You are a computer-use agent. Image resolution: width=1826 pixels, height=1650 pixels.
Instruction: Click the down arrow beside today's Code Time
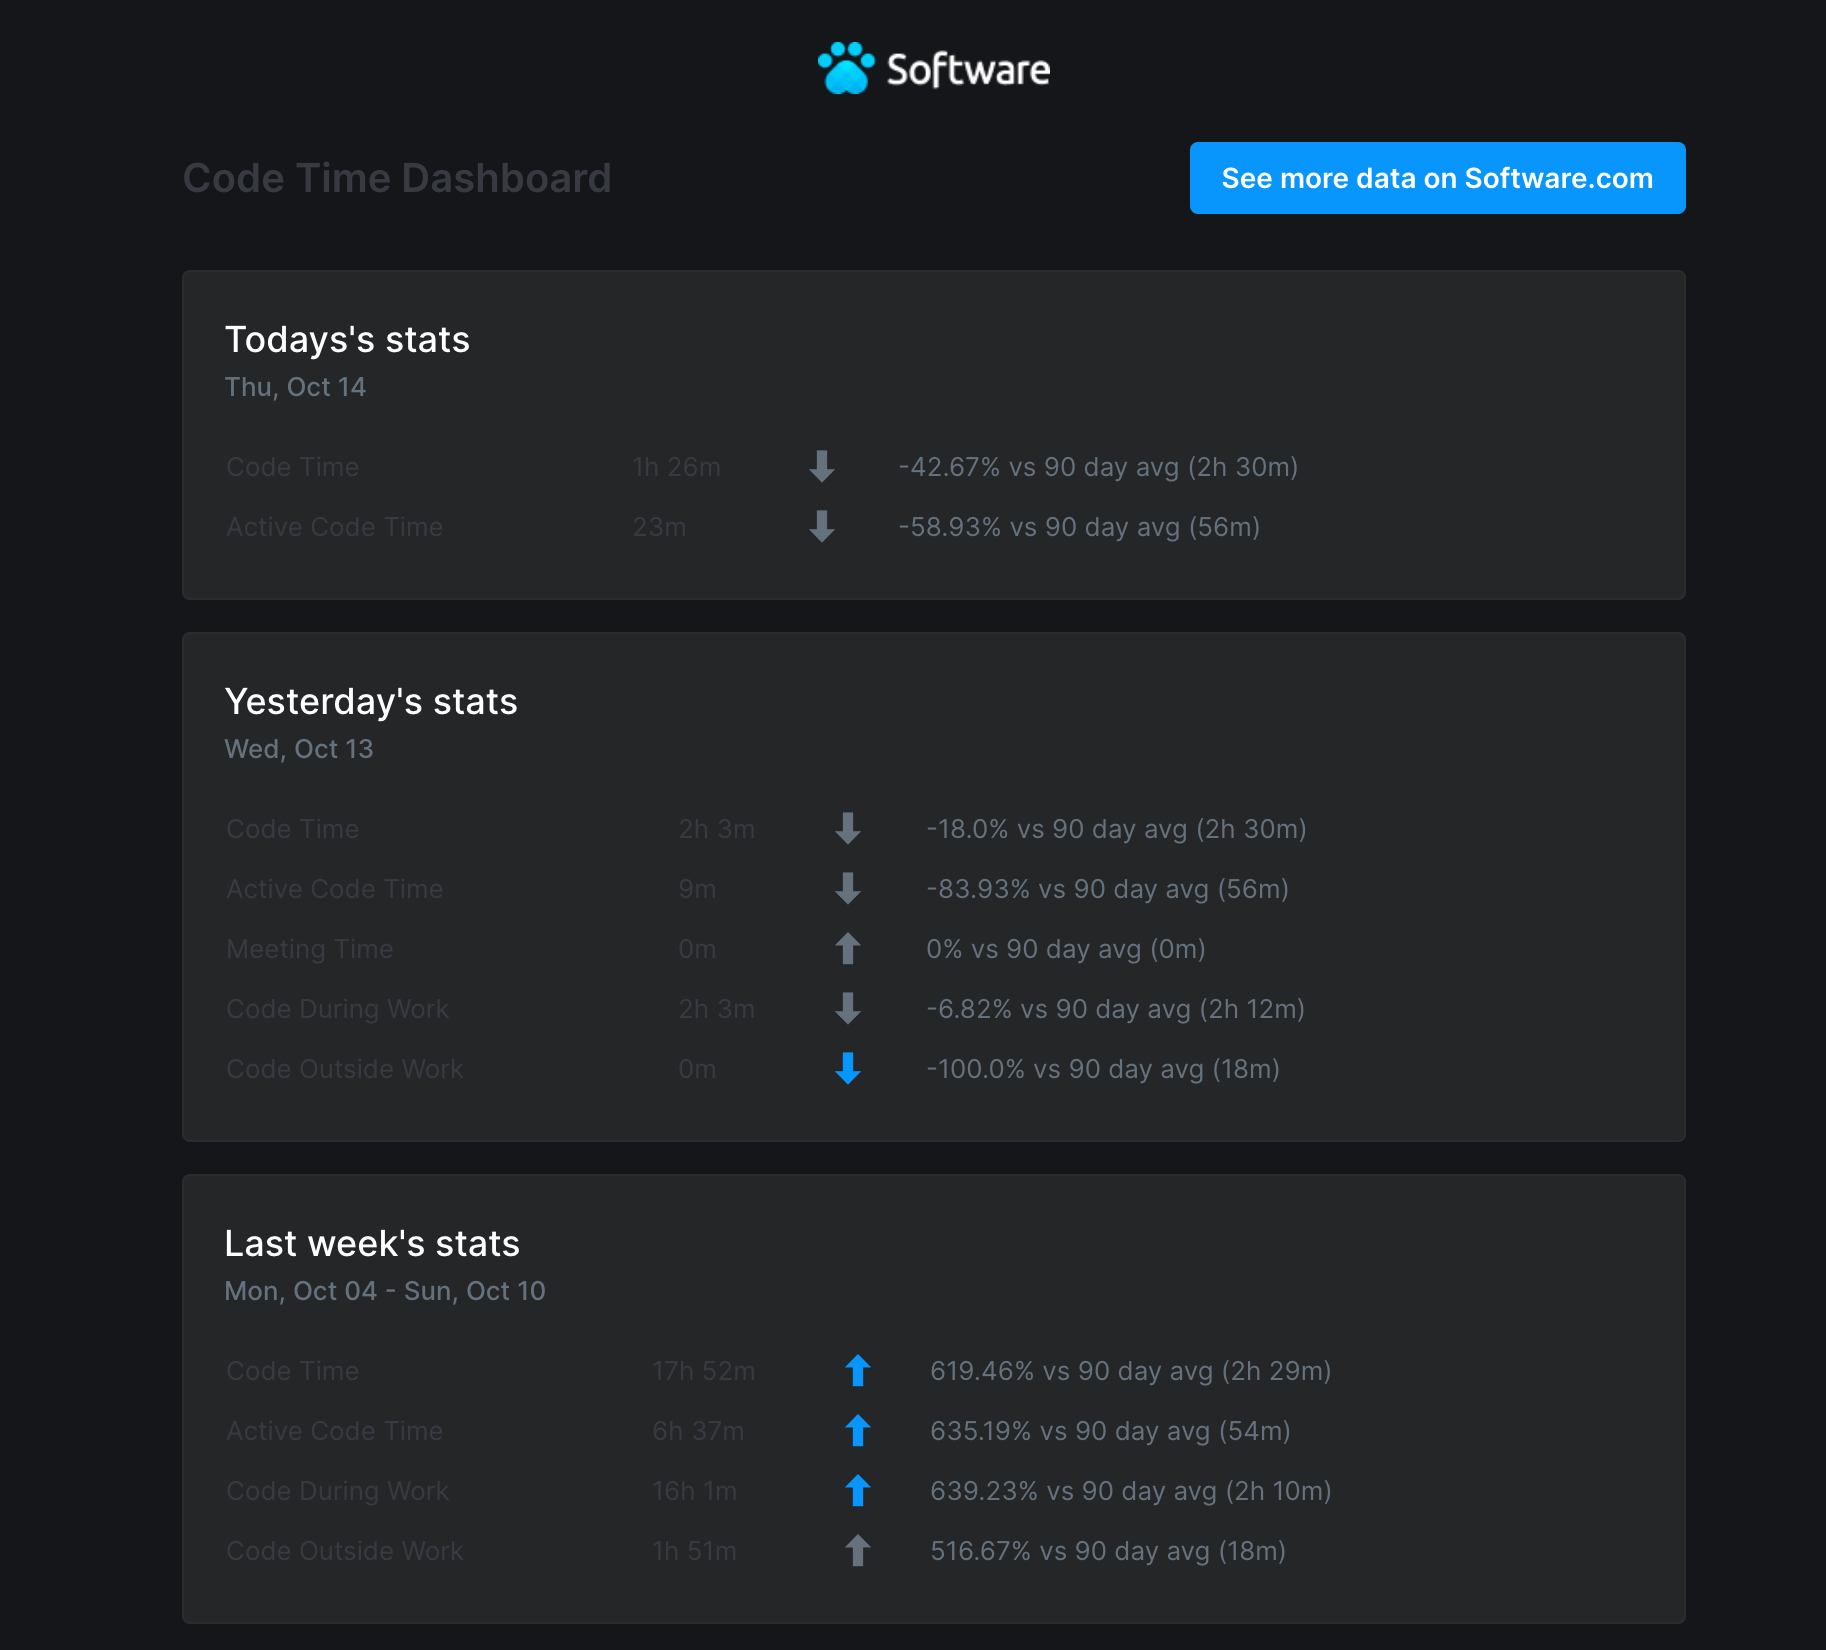(x=821, y=466)
